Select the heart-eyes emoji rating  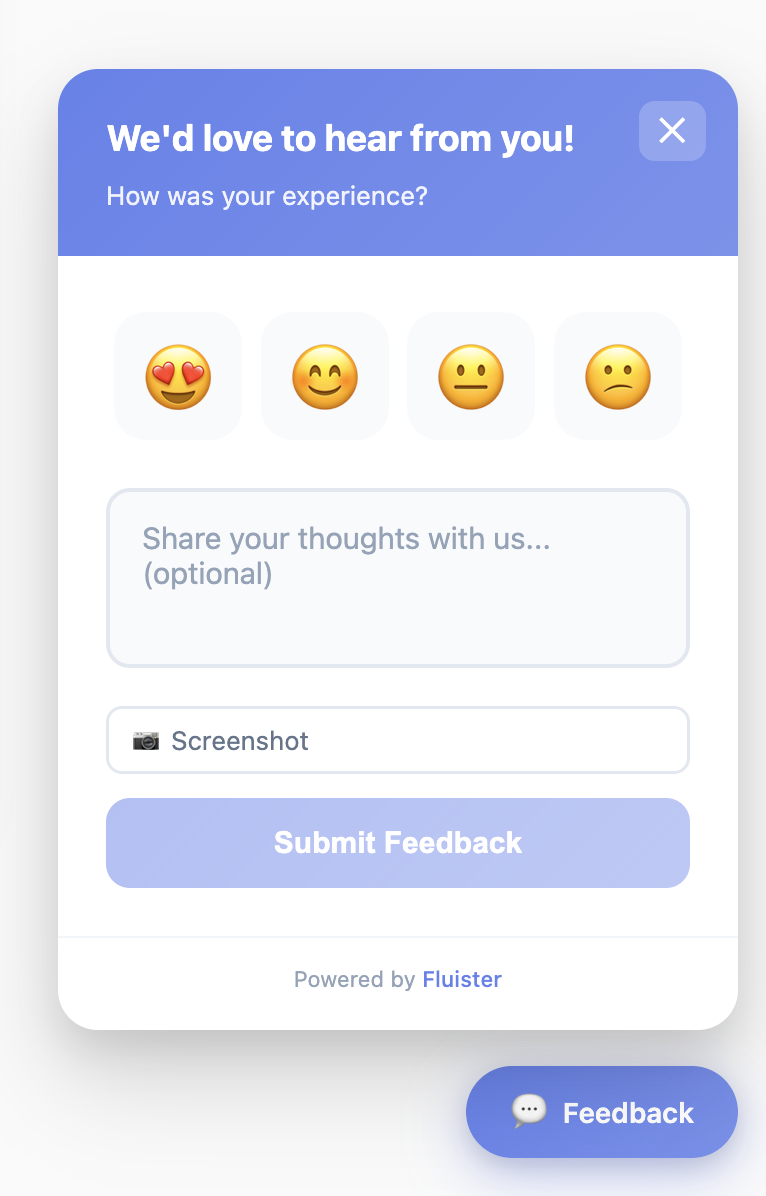tap(178, 377)
